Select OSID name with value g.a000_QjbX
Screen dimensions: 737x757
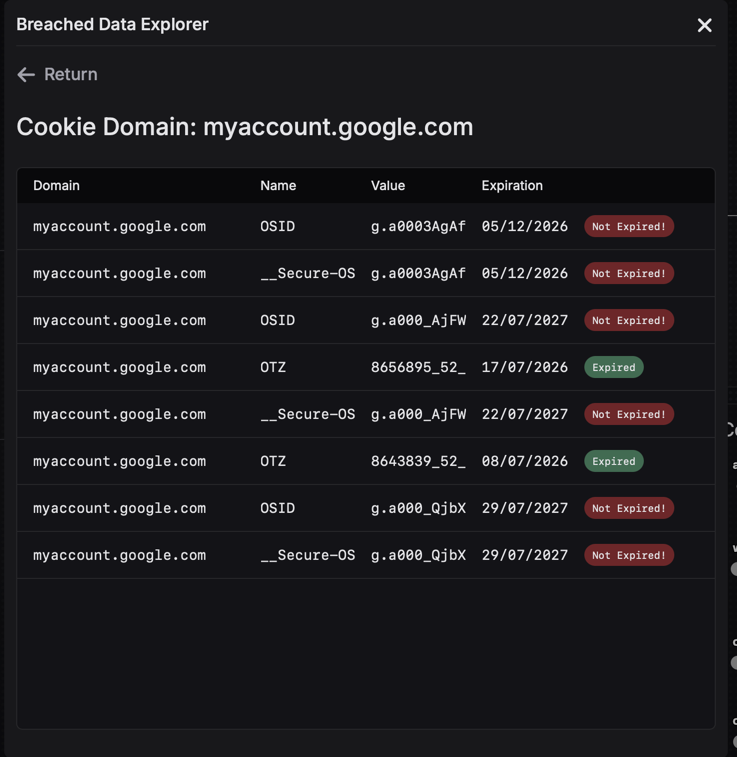click(278, 508)
